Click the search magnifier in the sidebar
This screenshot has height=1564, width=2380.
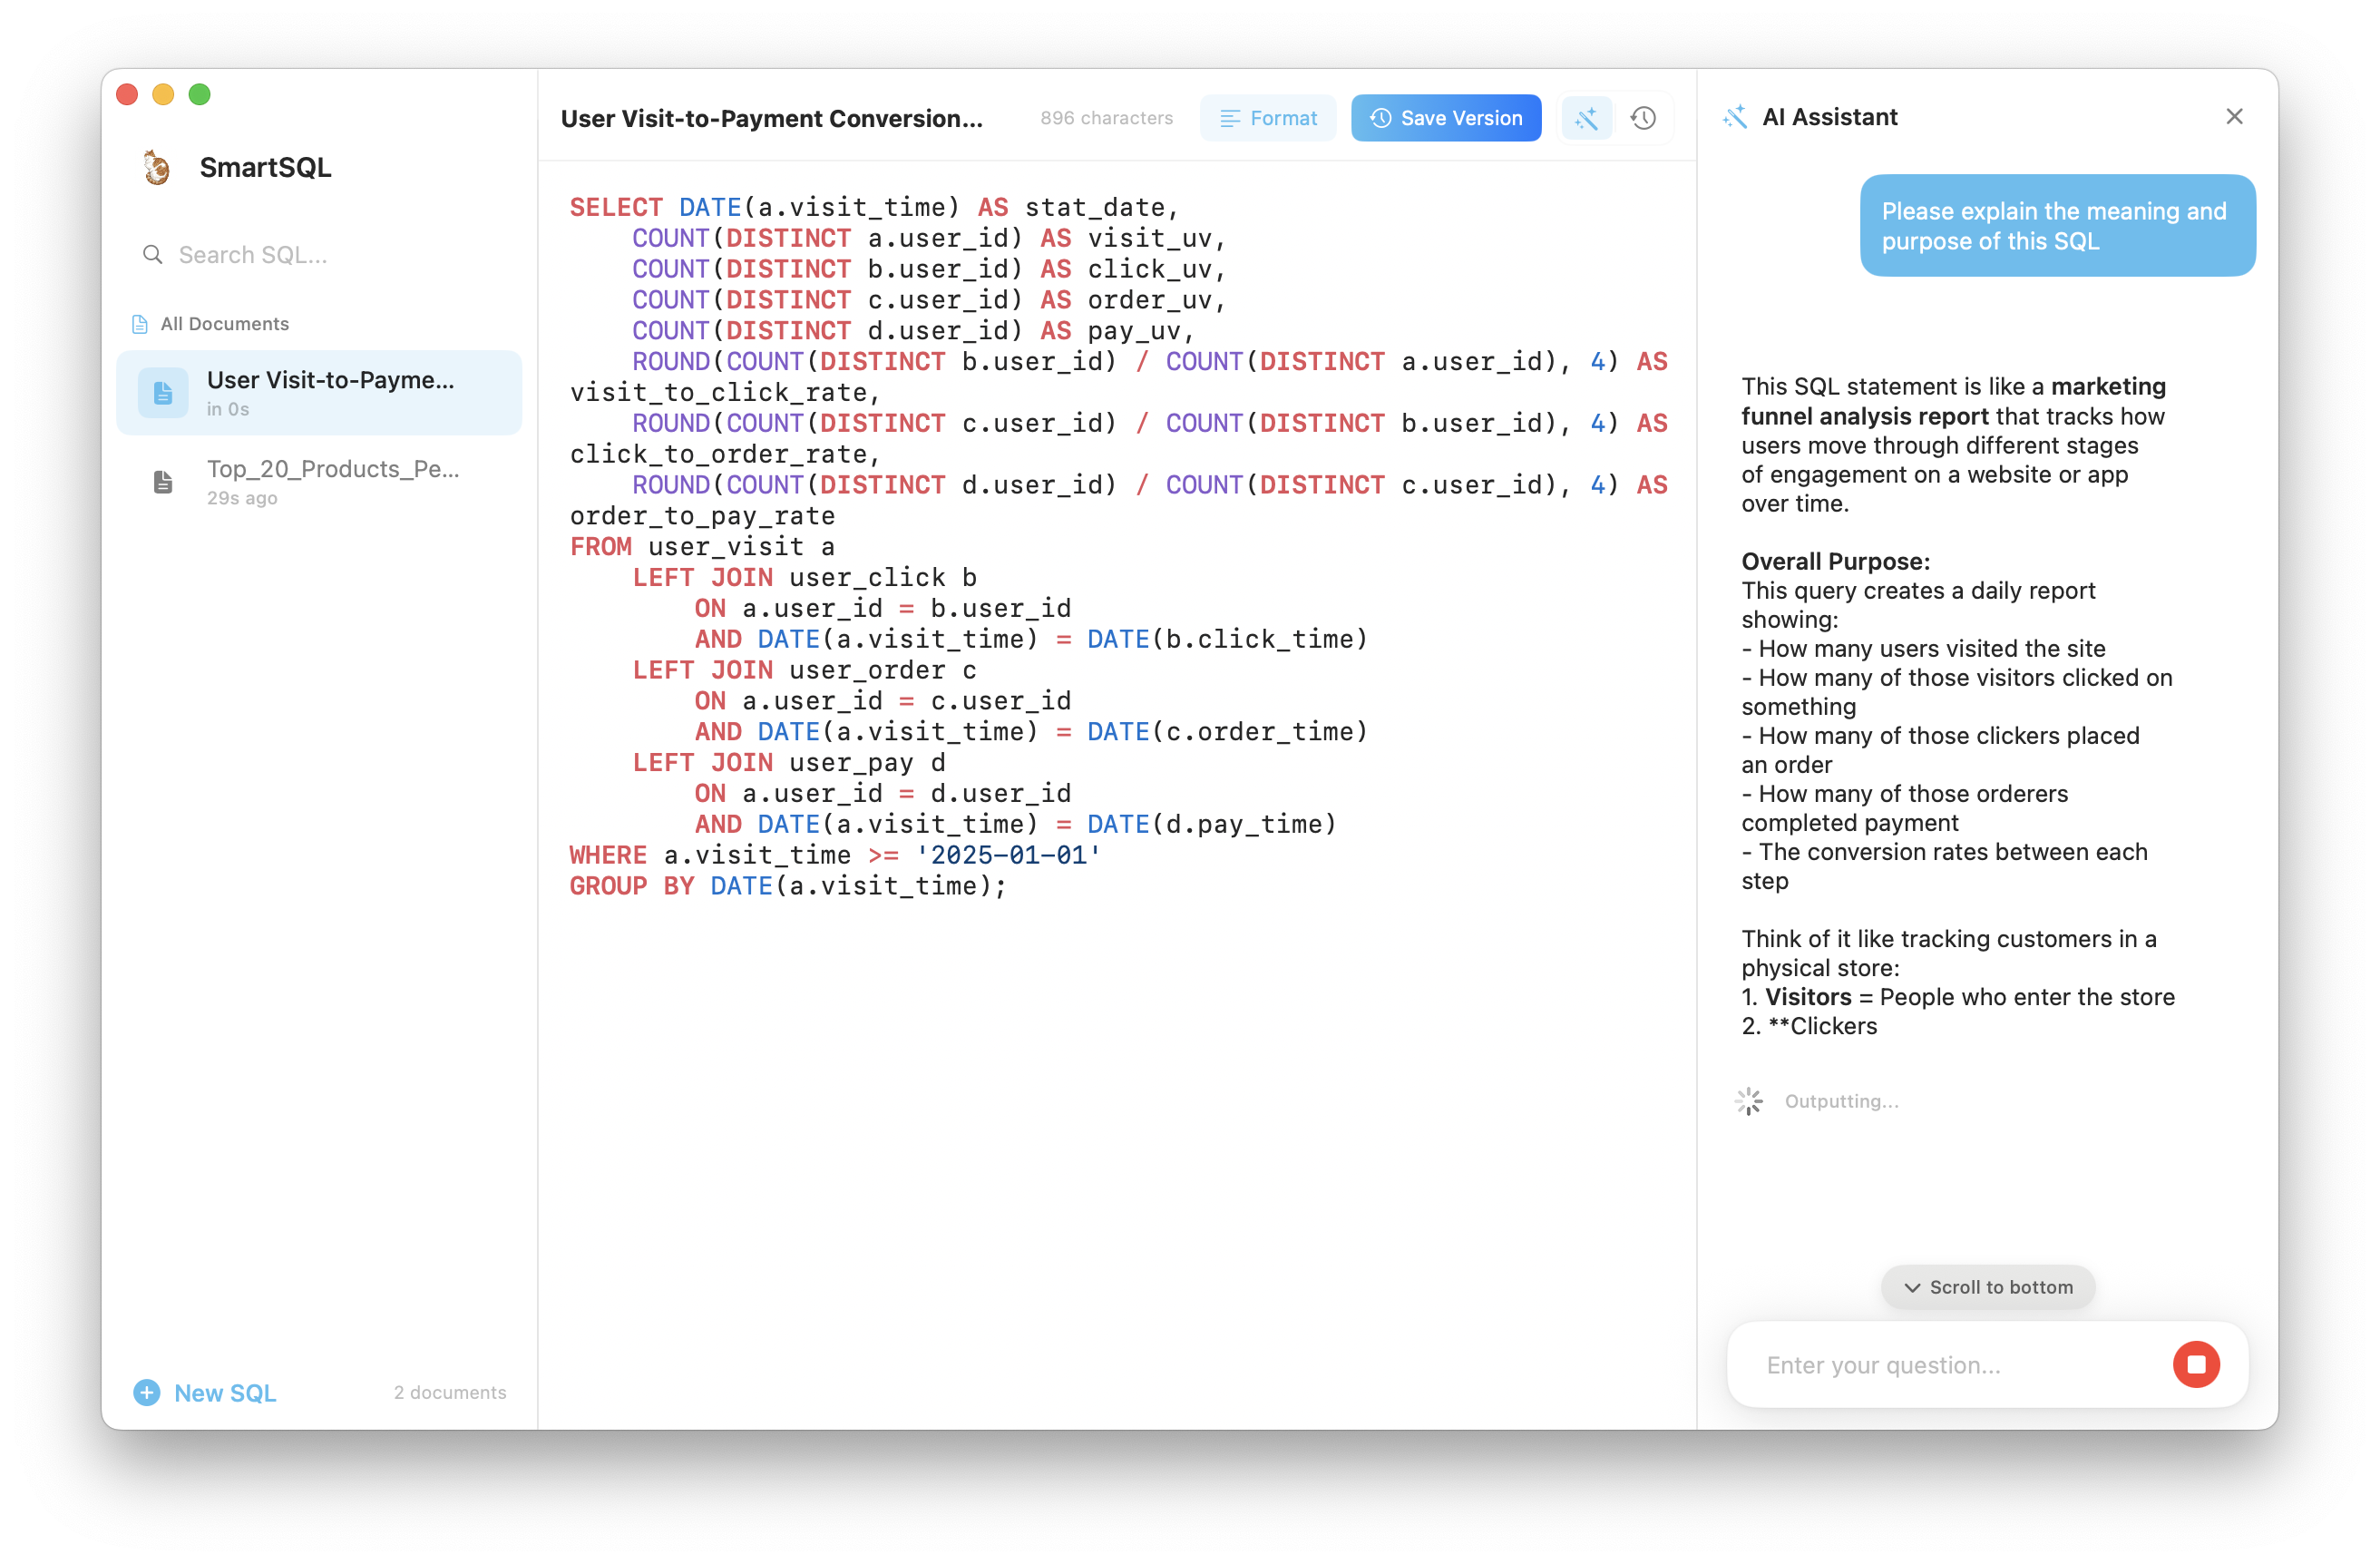[x=153, y=255]
